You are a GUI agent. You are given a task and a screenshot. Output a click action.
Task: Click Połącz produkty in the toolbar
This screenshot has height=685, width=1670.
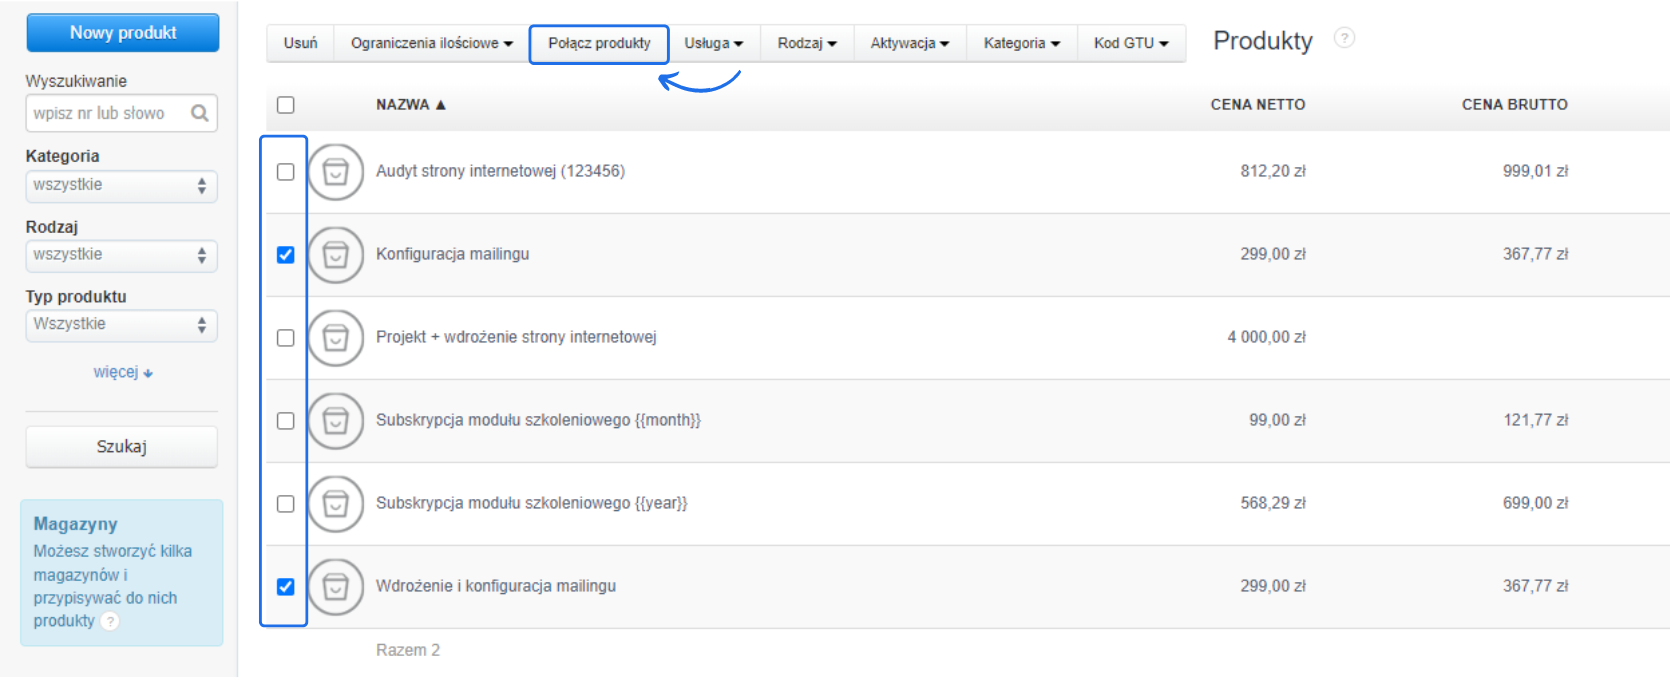(599, 43)
